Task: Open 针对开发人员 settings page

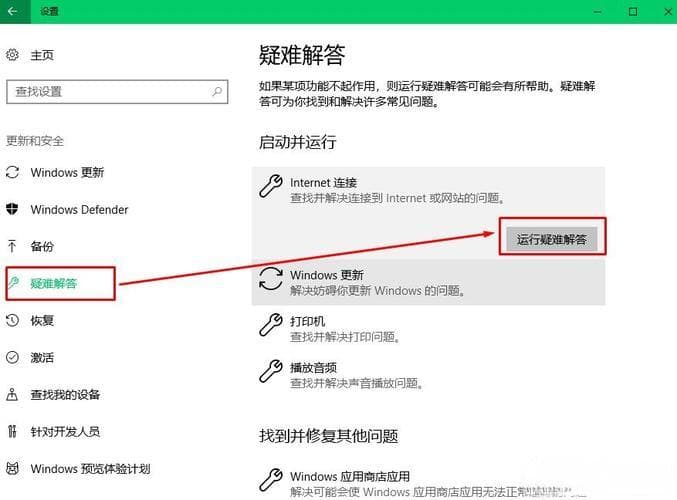Action: (x=65, y=431)
